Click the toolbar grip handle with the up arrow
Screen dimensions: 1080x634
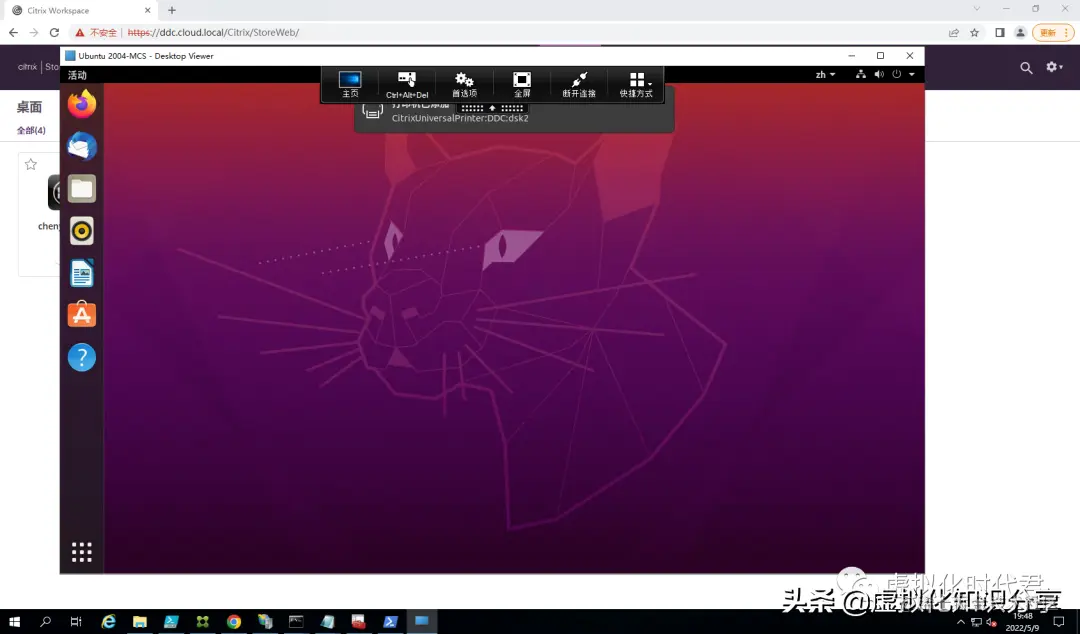(x=492, y=108)
